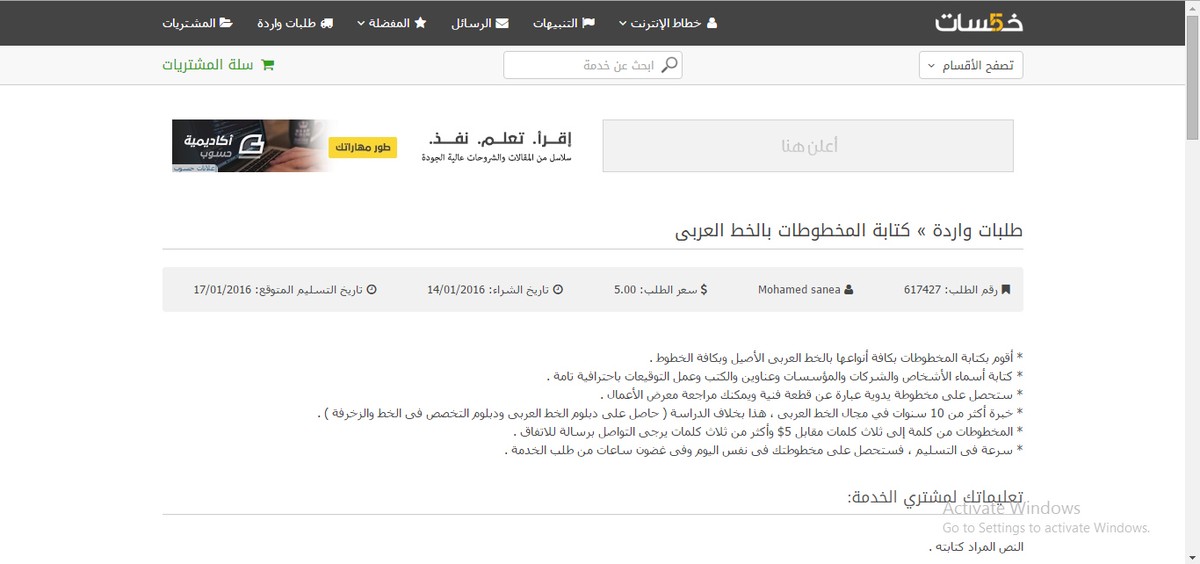Click the magnifier icon in search box
The height and width of the screenshot is (564, 1200).
[671, 65]
